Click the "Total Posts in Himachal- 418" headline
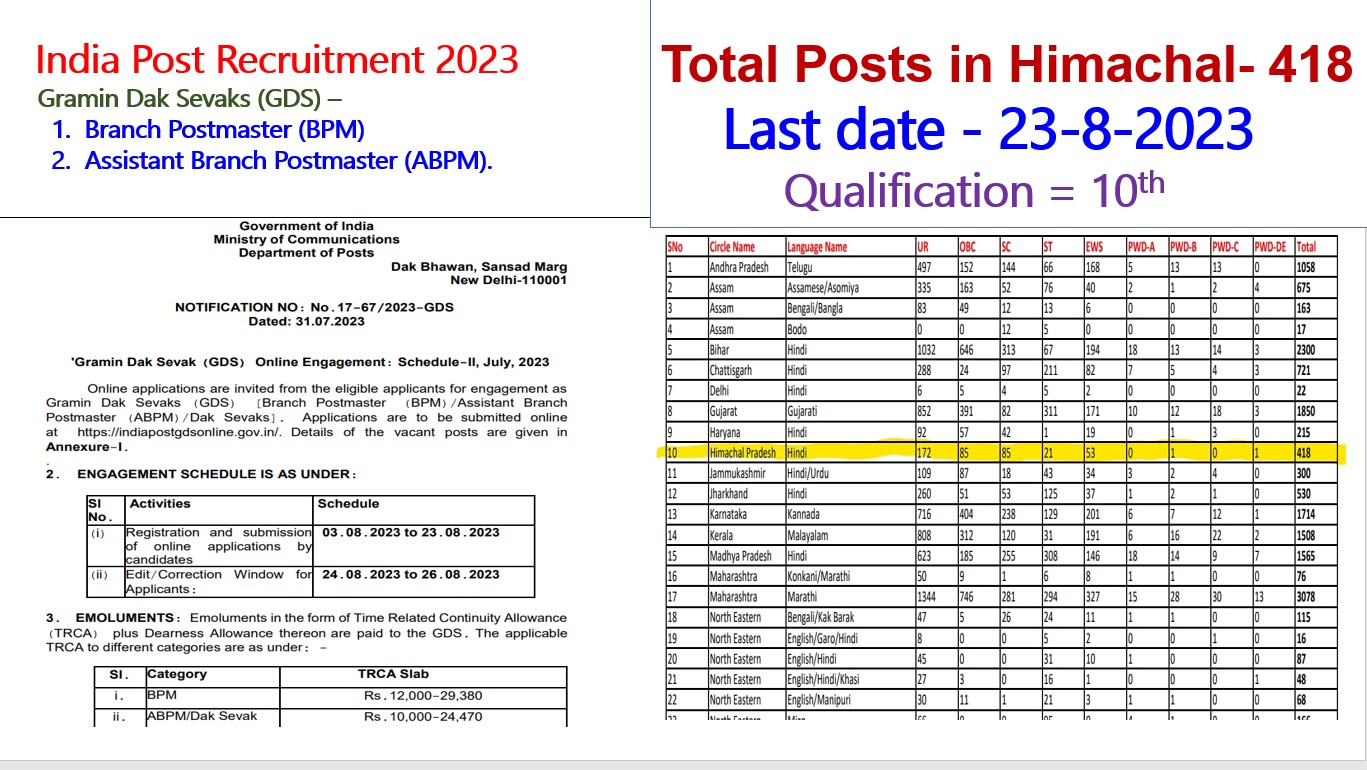This screenshot has width=1367, height=770. (x=1008, y=65)
